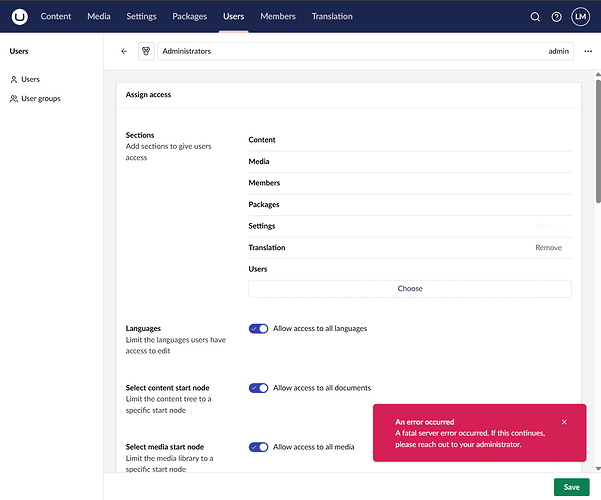Toggle Allow access to all documents
The image size is (601, 500).
click(x=258, y=388)
